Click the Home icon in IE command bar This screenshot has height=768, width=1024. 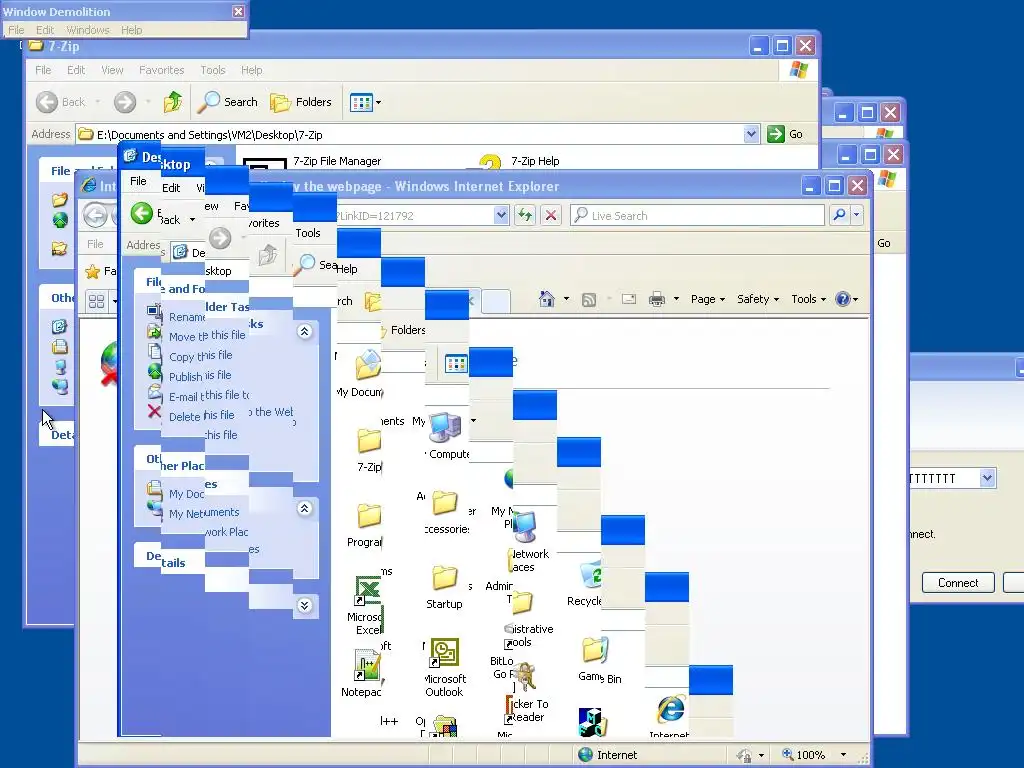[x=547, y=299]
